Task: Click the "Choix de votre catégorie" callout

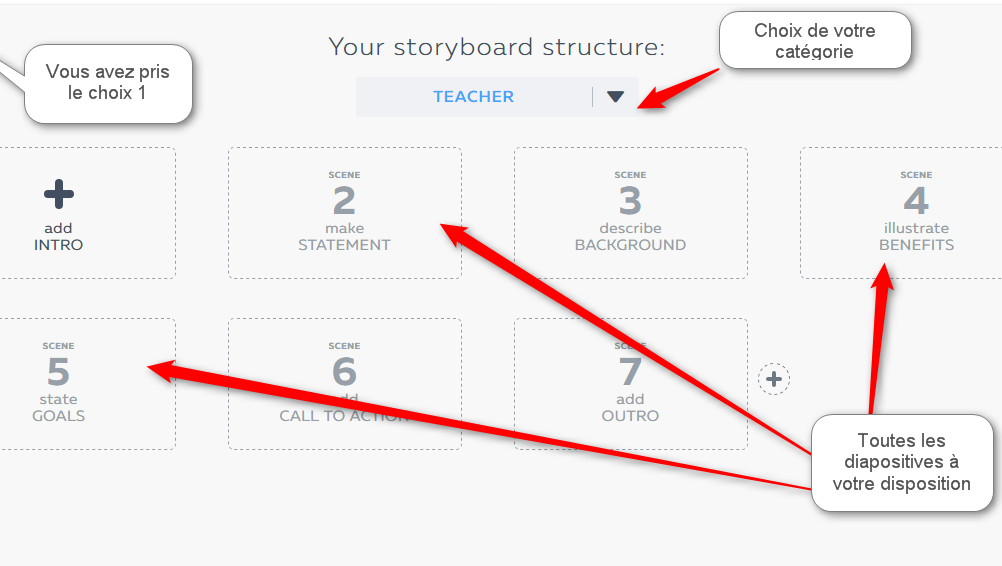Action: (814, 41)
